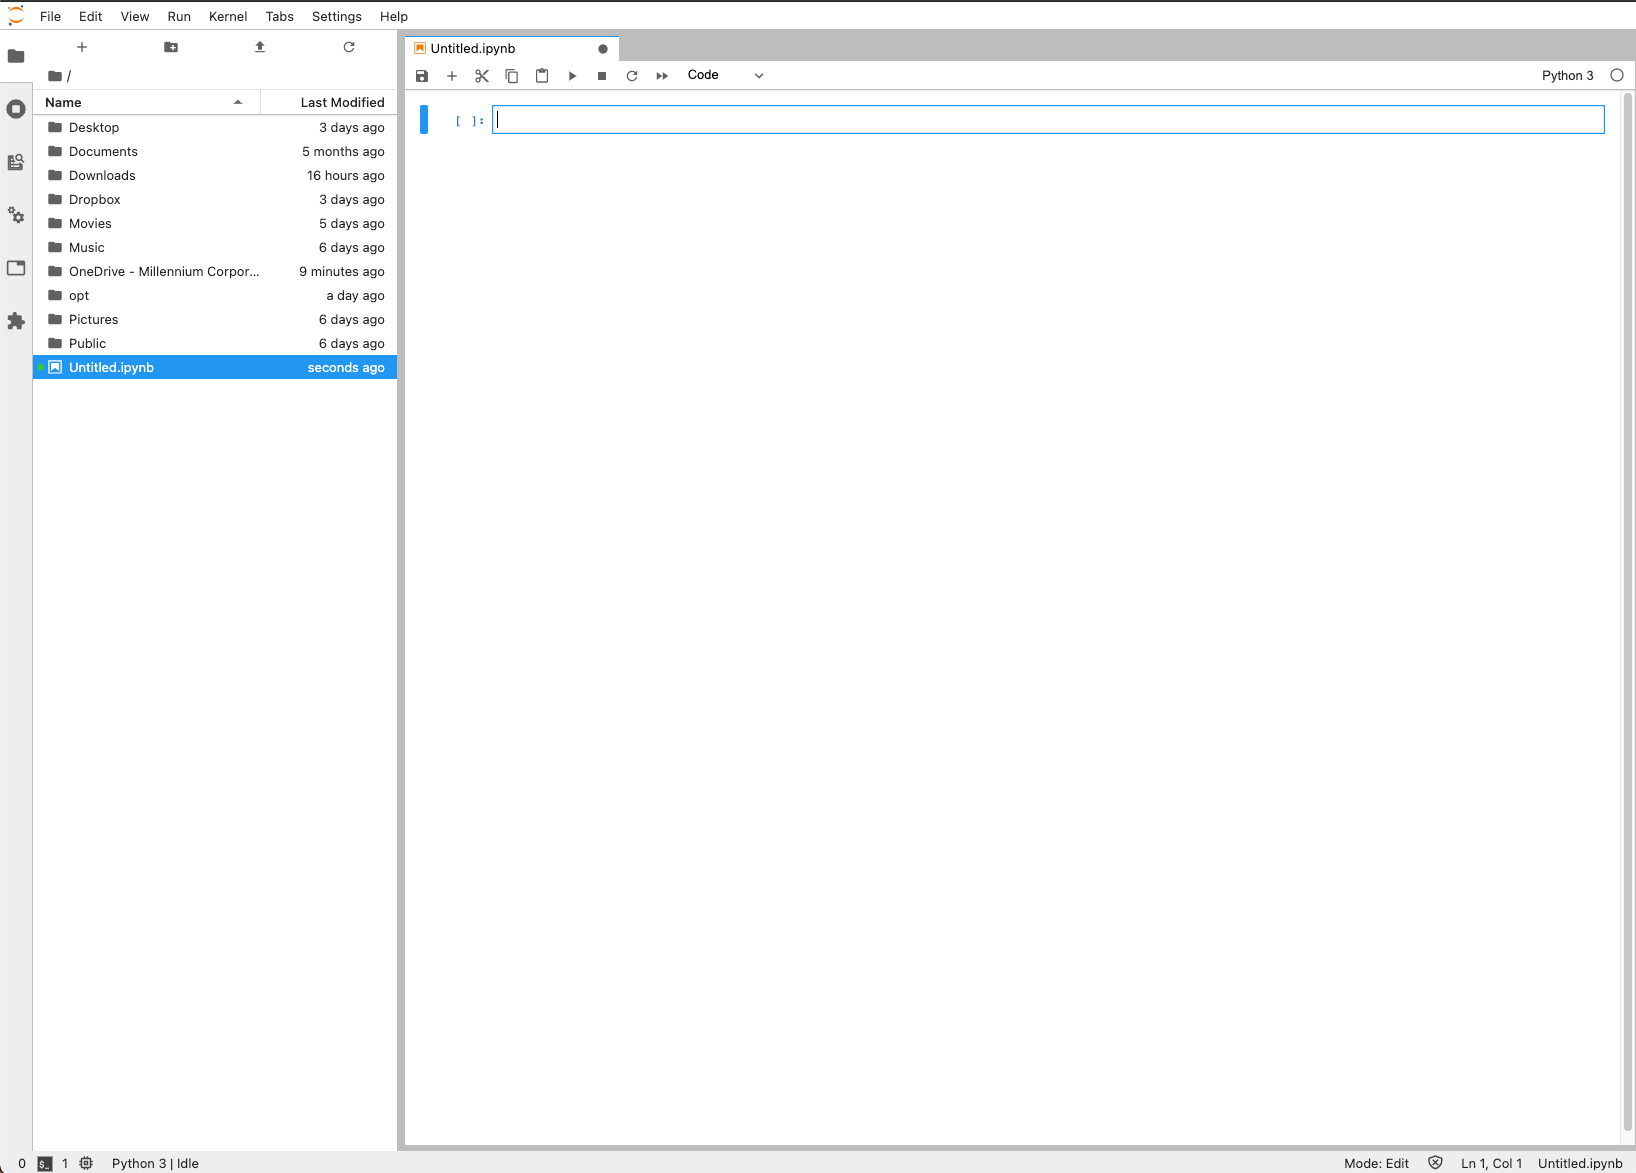Open the Run menu
Image resolution: width=1636 pixels, height=1173 pixels.
(x=178, y=16)
